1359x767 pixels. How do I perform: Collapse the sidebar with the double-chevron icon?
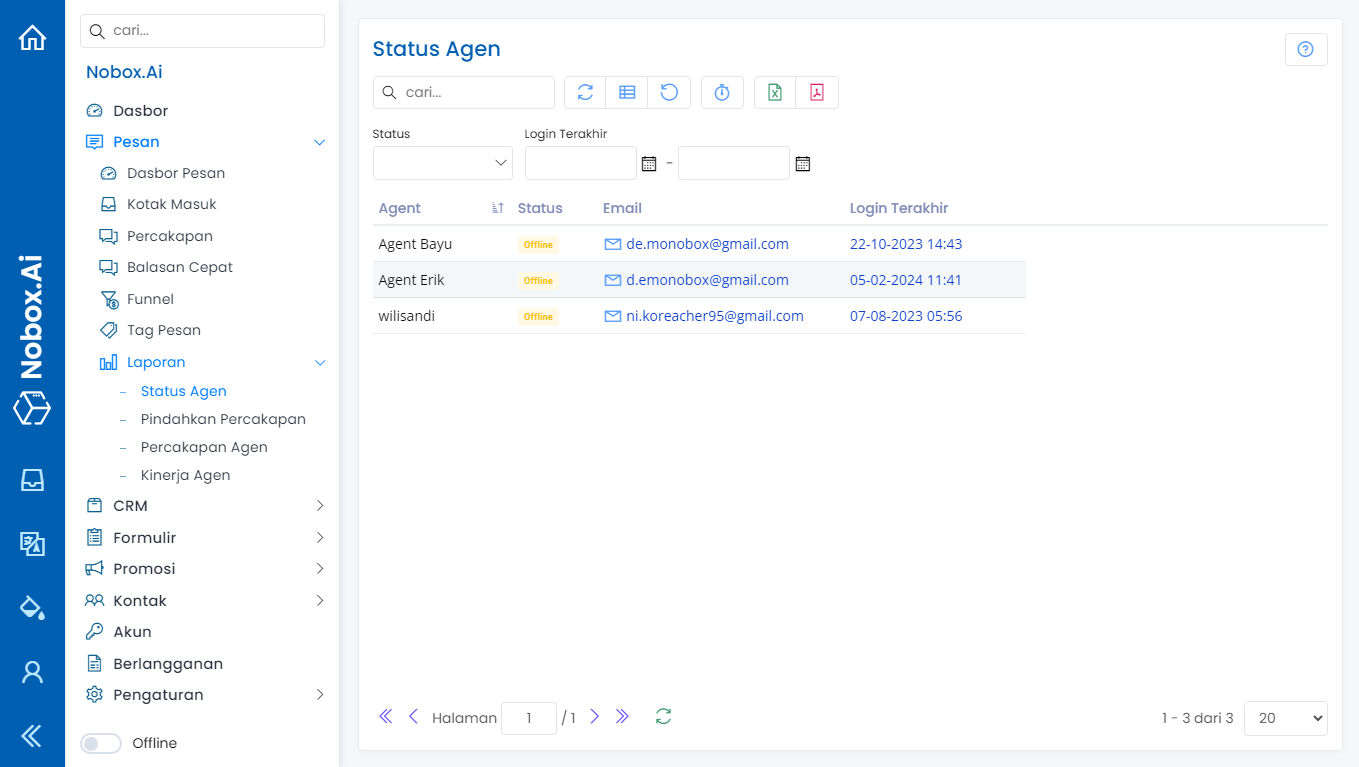tap(32, 736)
